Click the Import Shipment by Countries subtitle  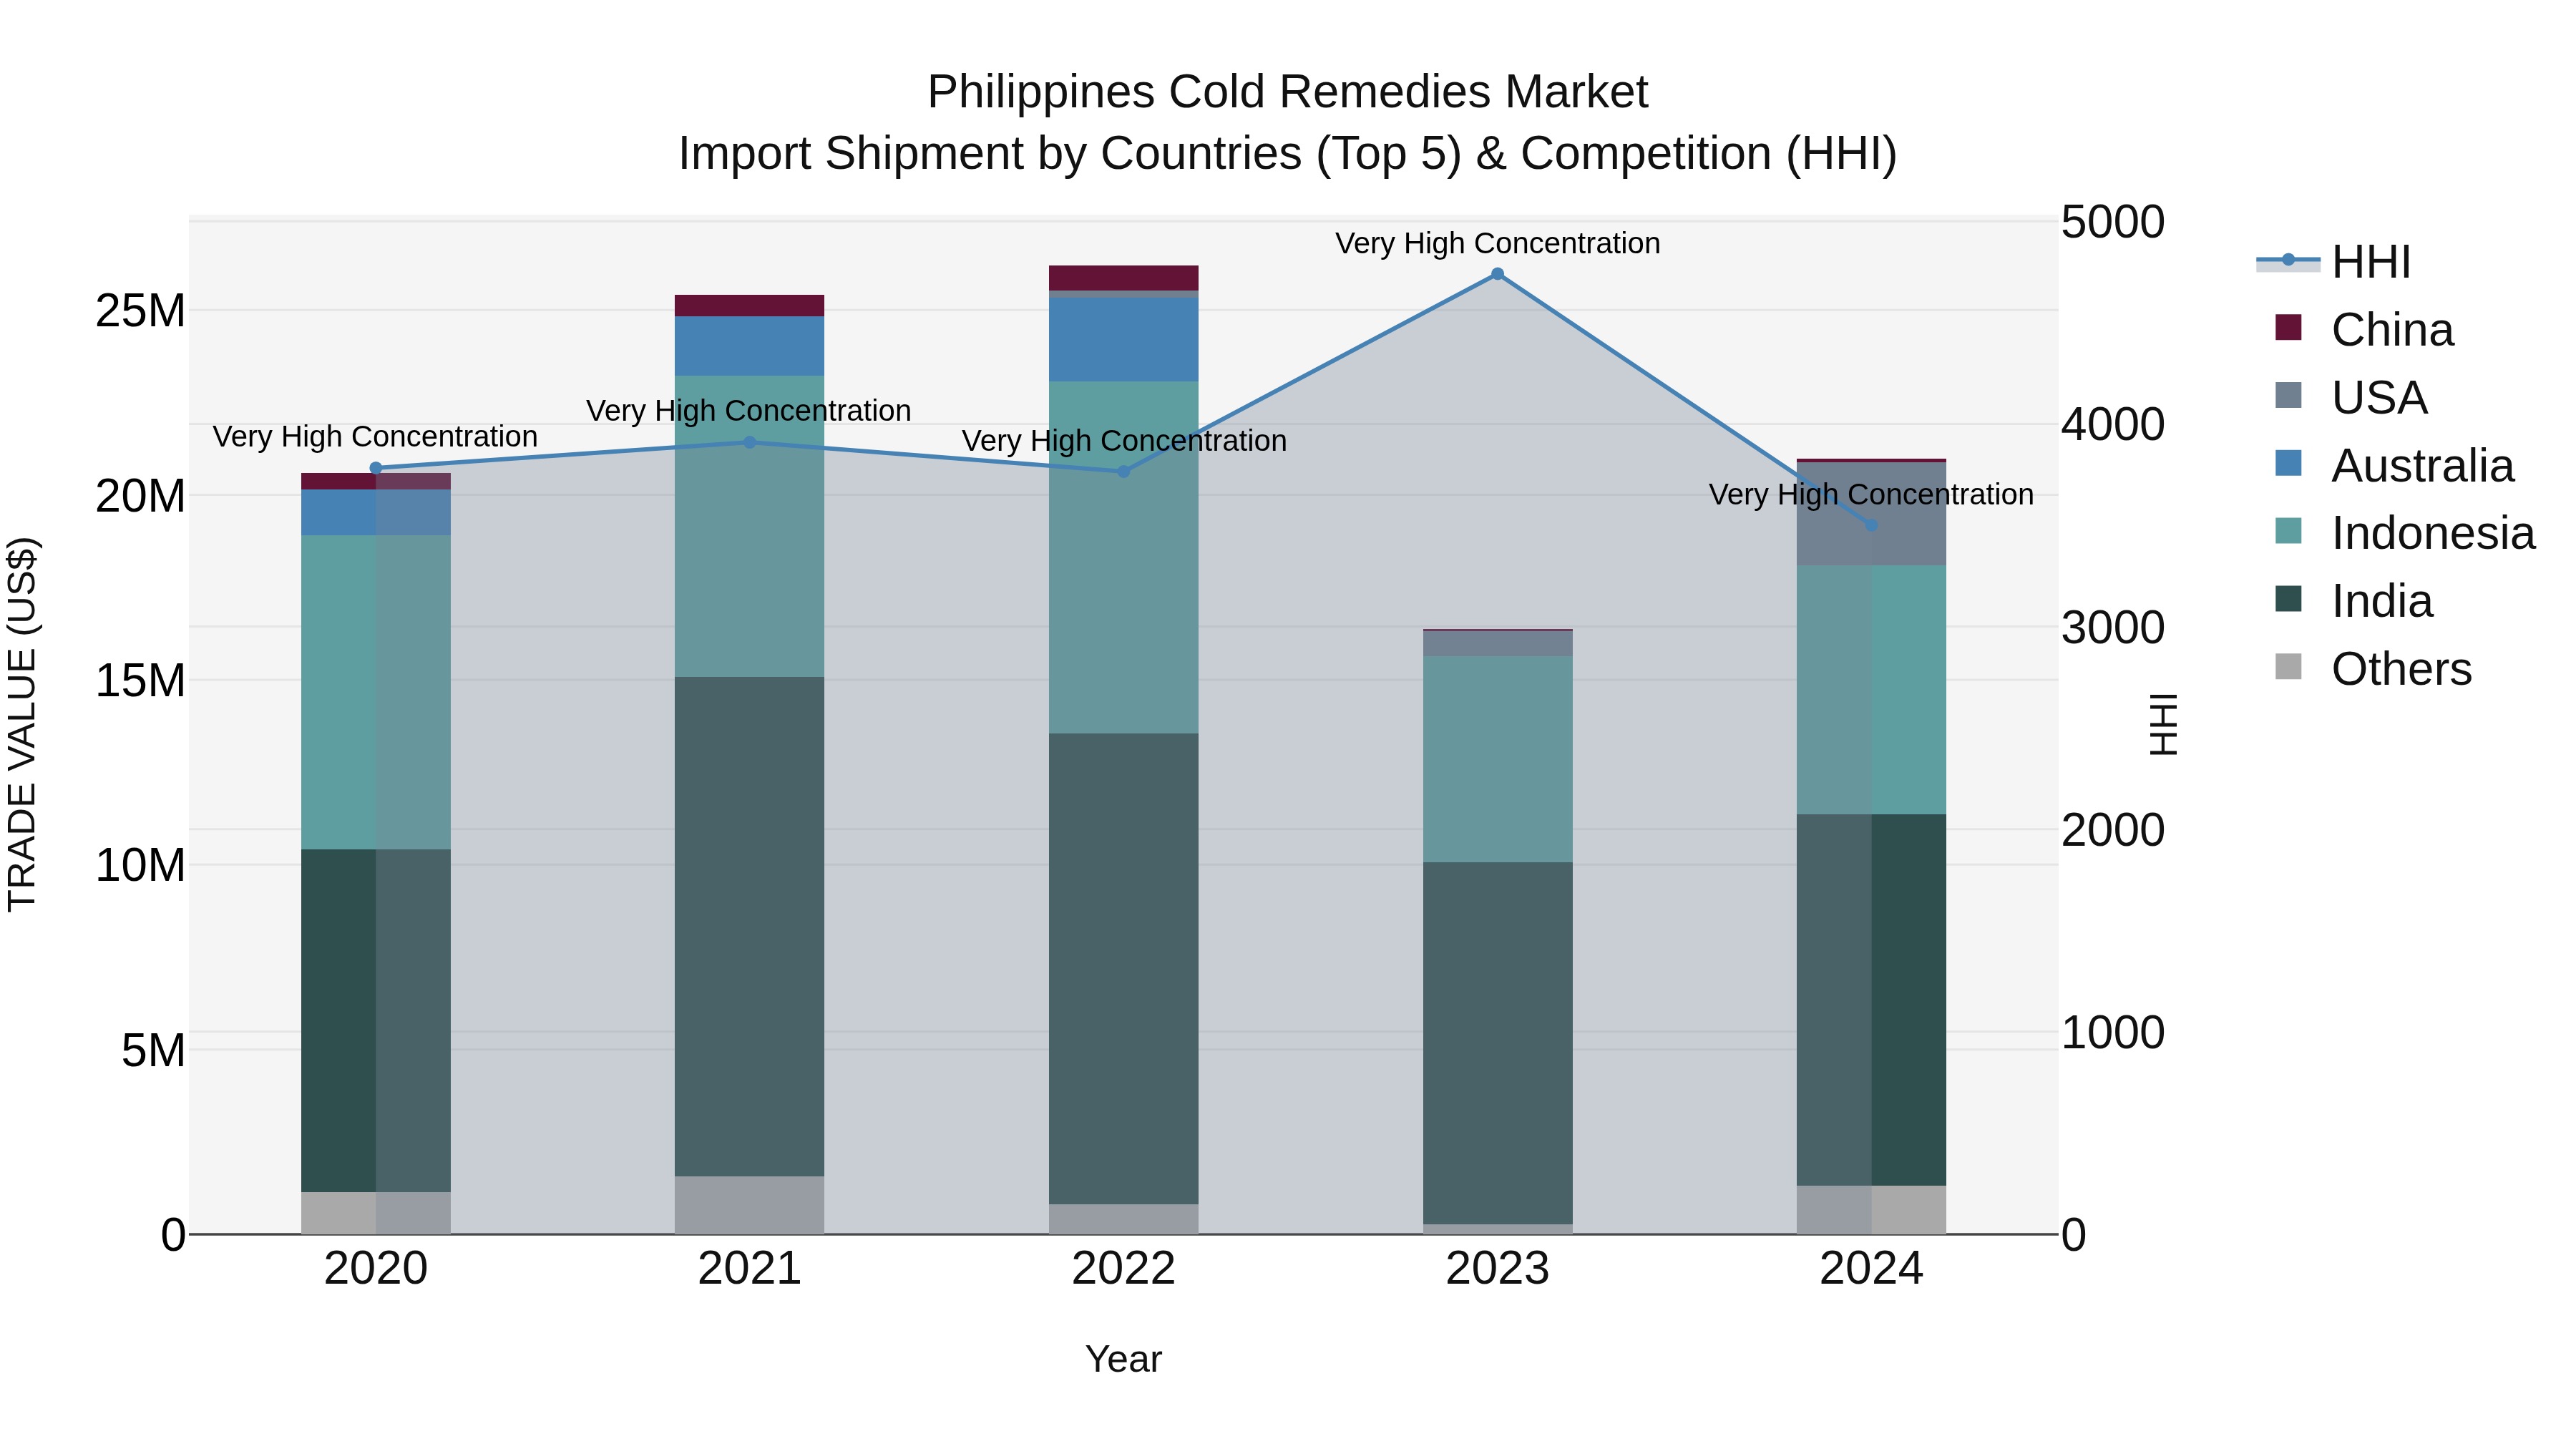pyautogui.click(x=1288, y=154)
